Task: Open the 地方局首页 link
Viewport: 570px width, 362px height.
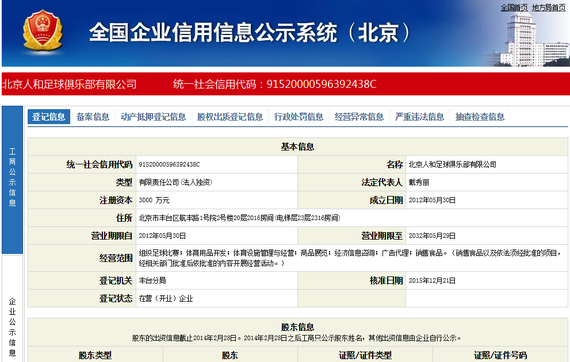Action: [x=549, y=8]
